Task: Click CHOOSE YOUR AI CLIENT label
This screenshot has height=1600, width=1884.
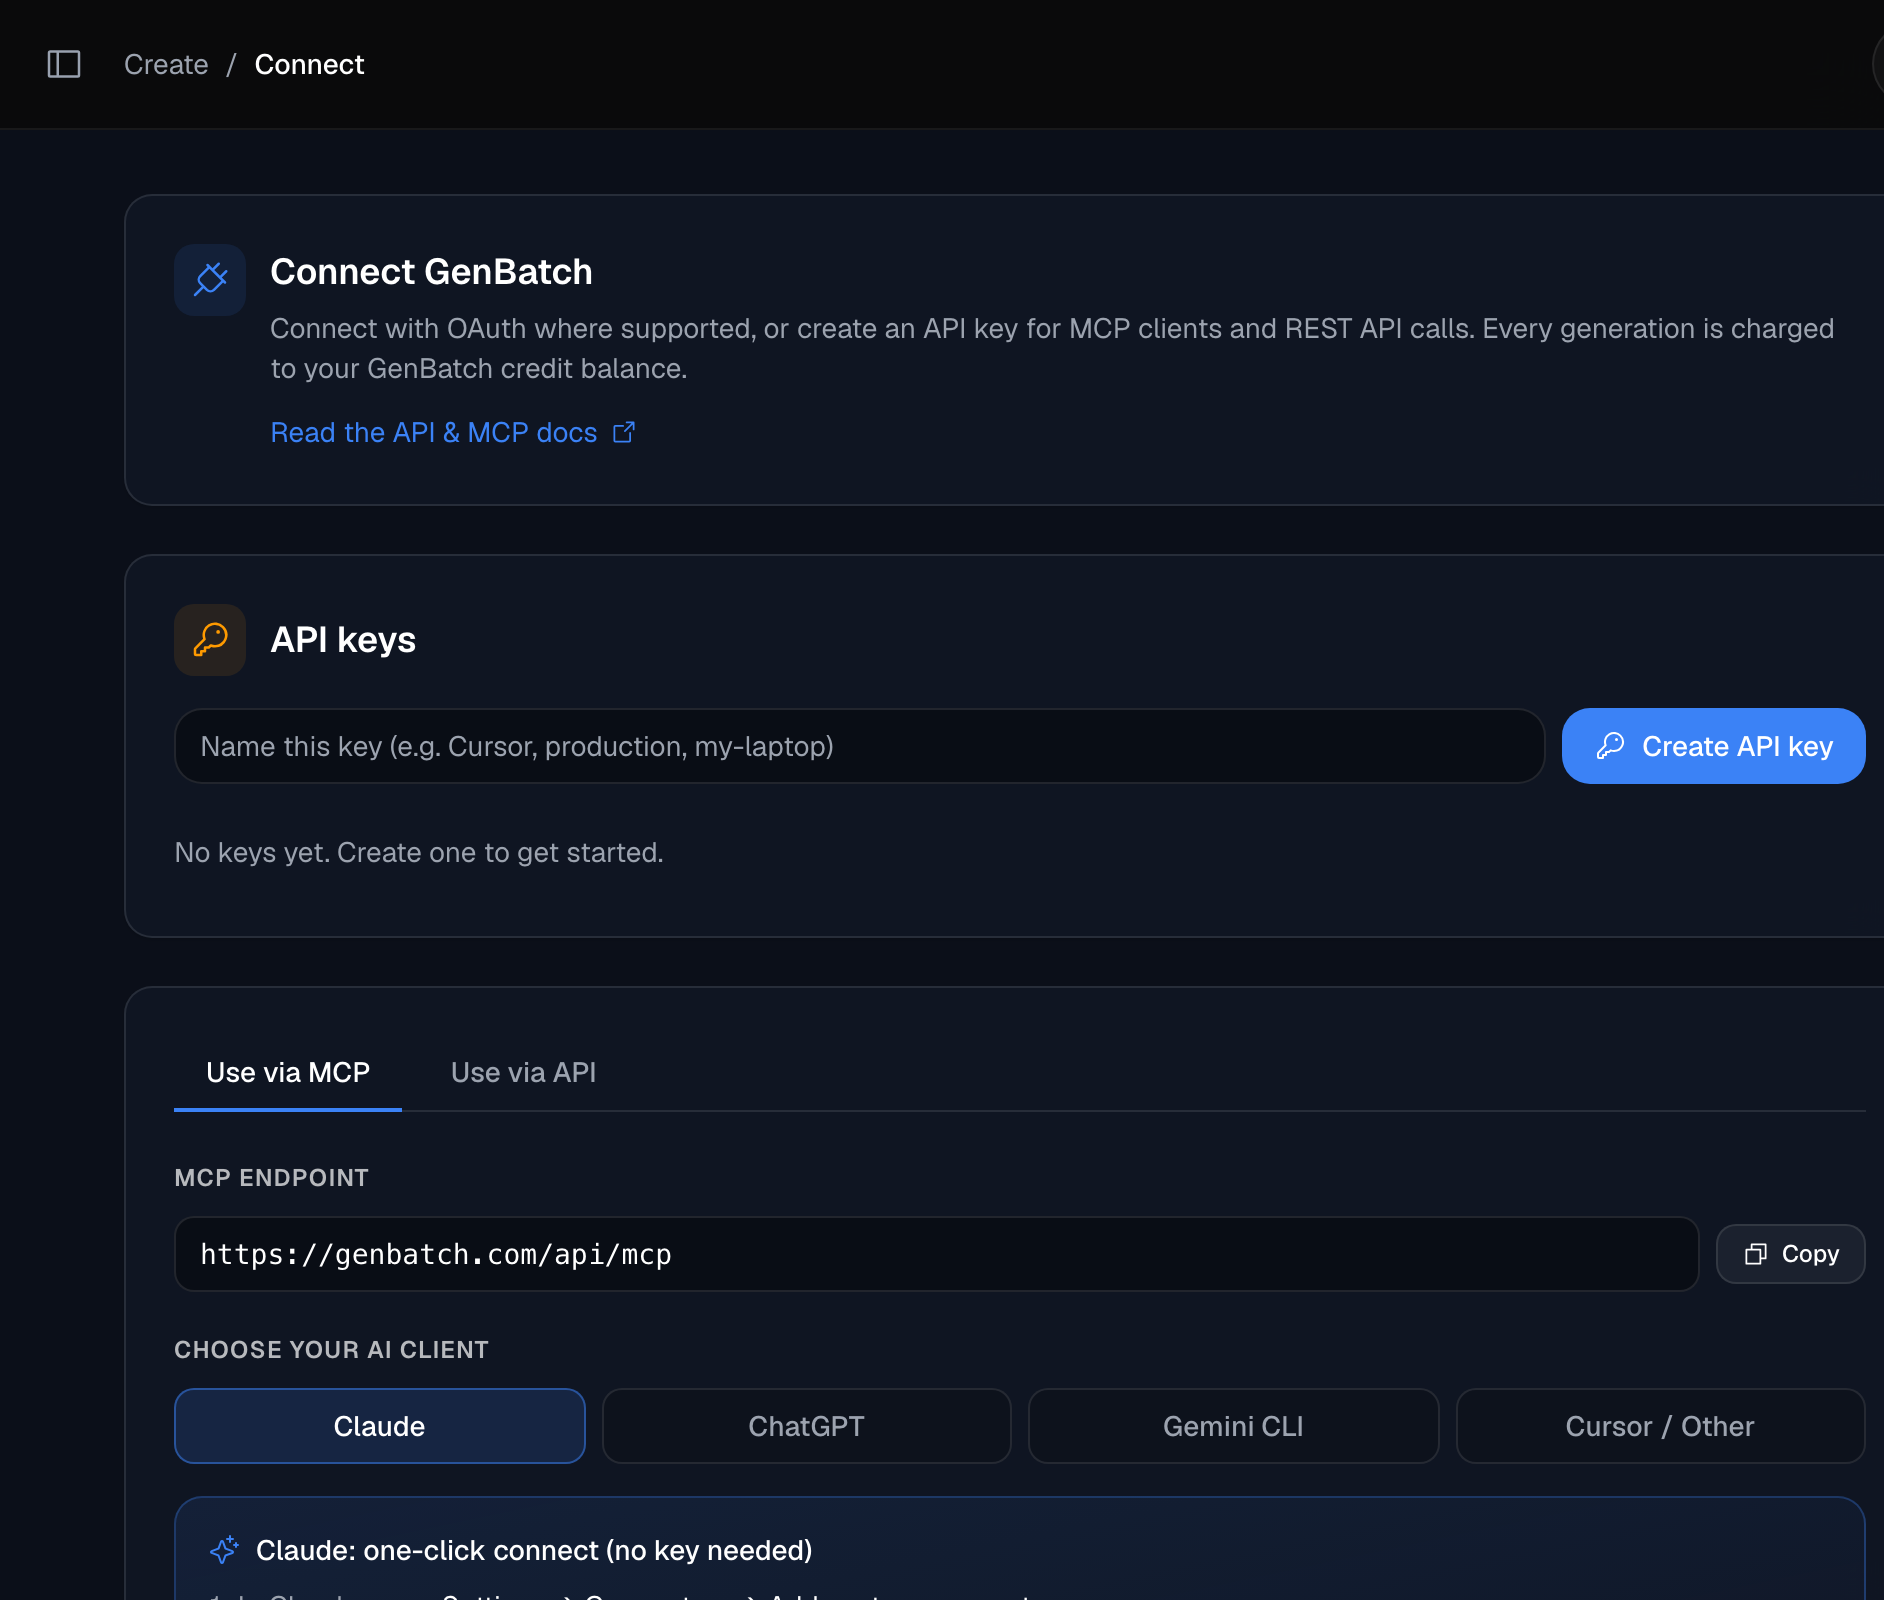Action: pyautogui.click(x=332, y=1350)
